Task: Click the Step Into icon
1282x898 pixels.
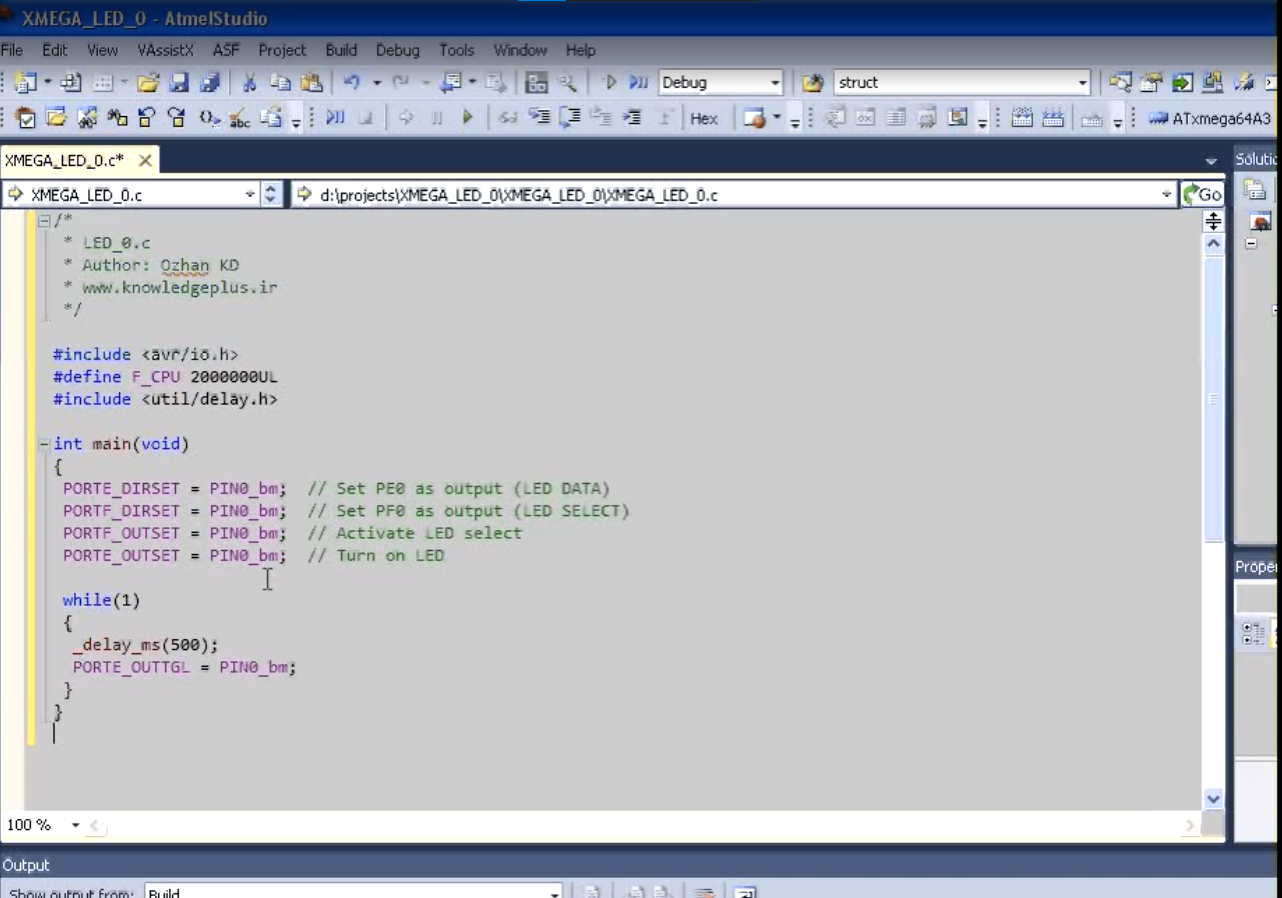Action: pos(539,118)
